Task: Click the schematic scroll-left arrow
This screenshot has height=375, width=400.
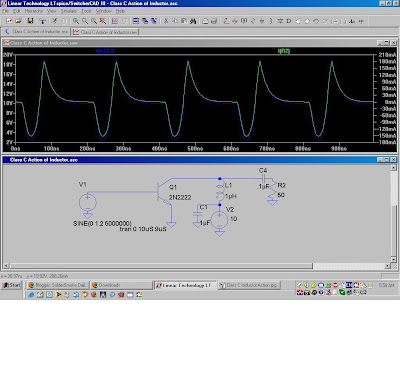Action: pyautogui.click(x=6, y=266)
